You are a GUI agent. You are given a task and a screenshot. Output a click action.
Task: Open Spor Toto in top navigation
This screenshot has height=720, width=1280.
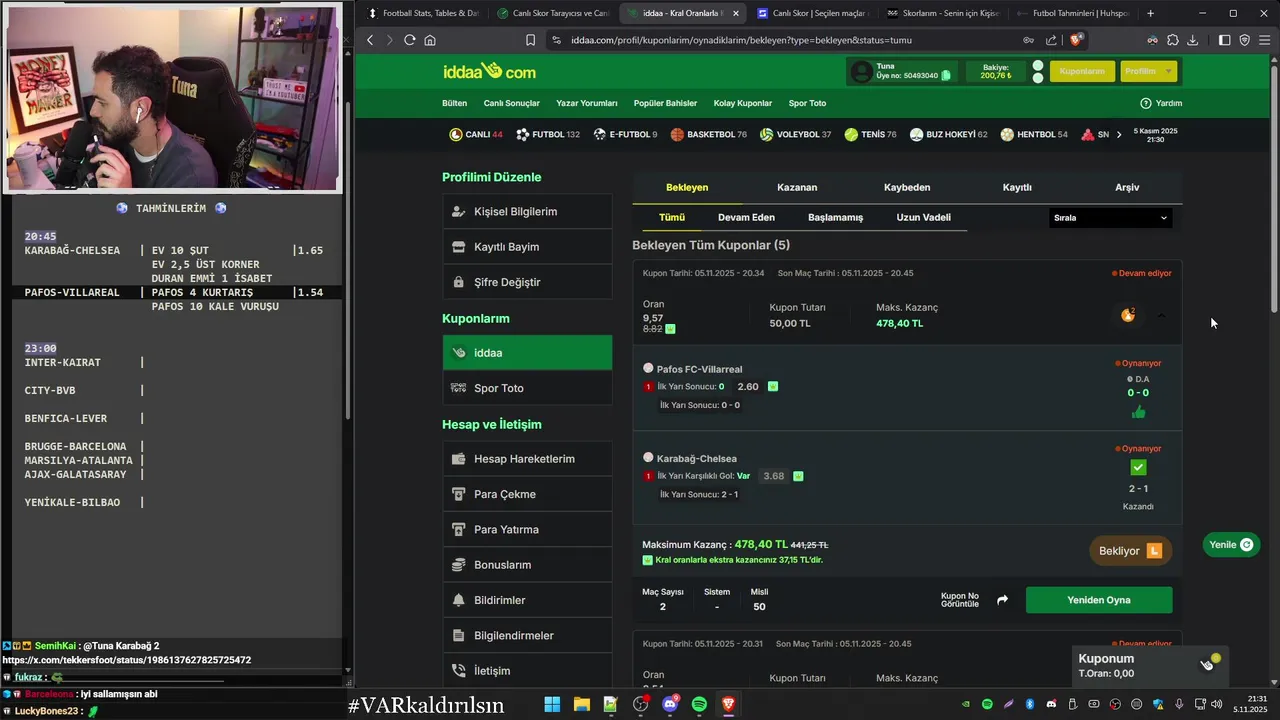(x=807, y=103)
